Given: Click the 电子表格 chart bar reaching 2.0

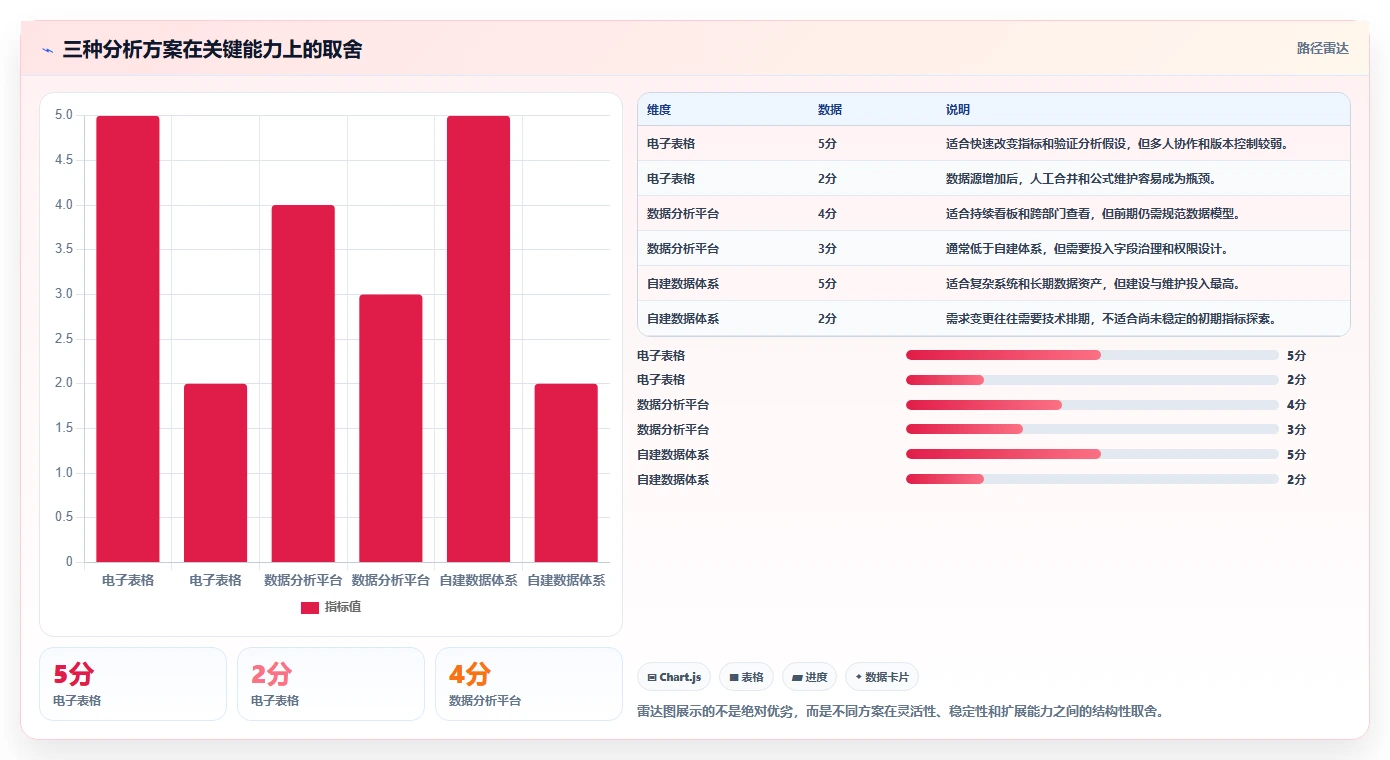Looking at the screenshot, I should point(215,473).
